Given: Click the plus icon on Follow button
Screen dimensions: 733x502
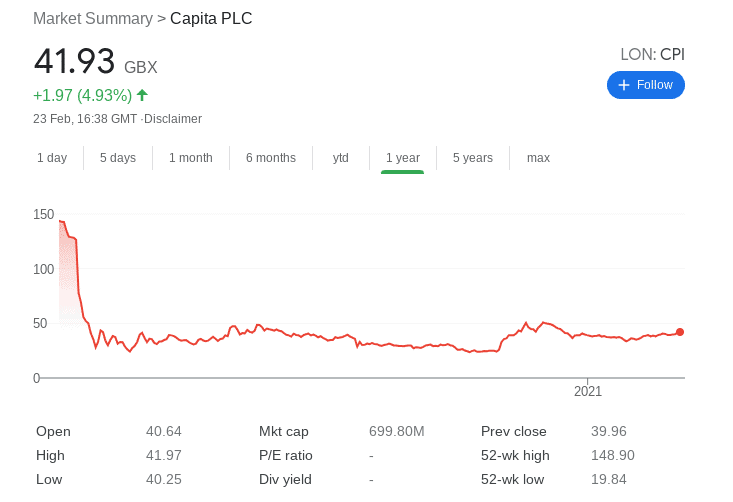Looking at the screenshot, I should [x=624, y=85].
